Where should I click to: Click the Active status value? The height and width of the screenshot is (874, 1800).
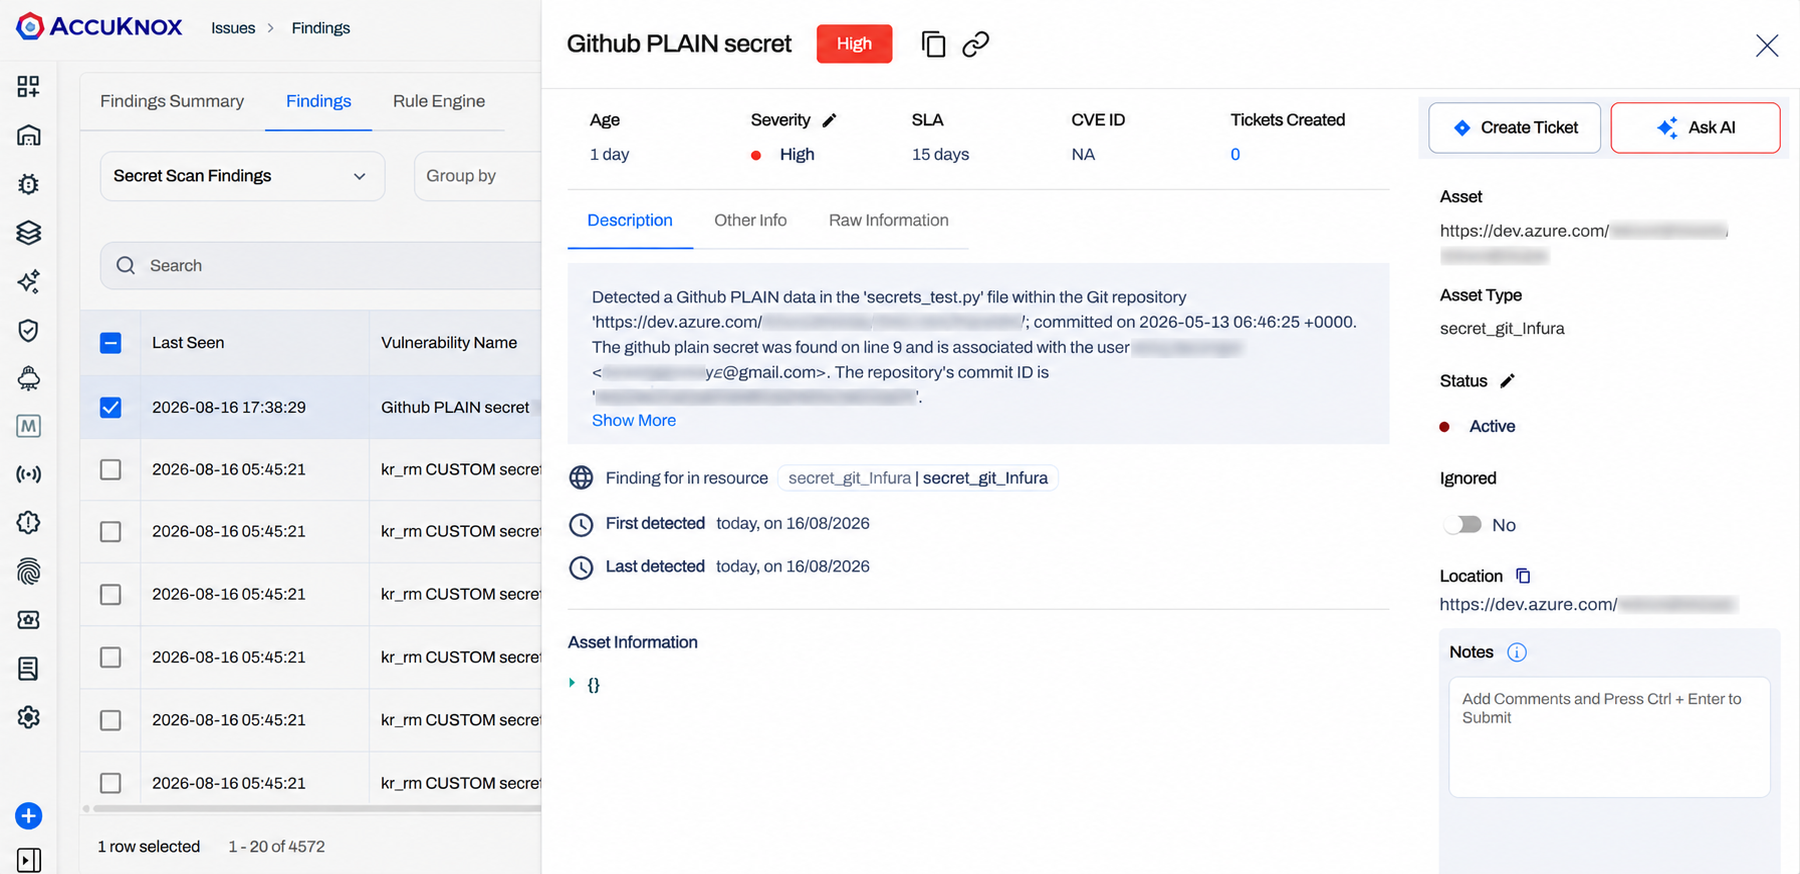pos(1492,426)
